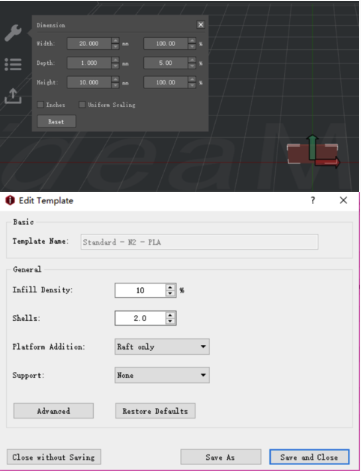Select the red model on the platform

(299, 154)
